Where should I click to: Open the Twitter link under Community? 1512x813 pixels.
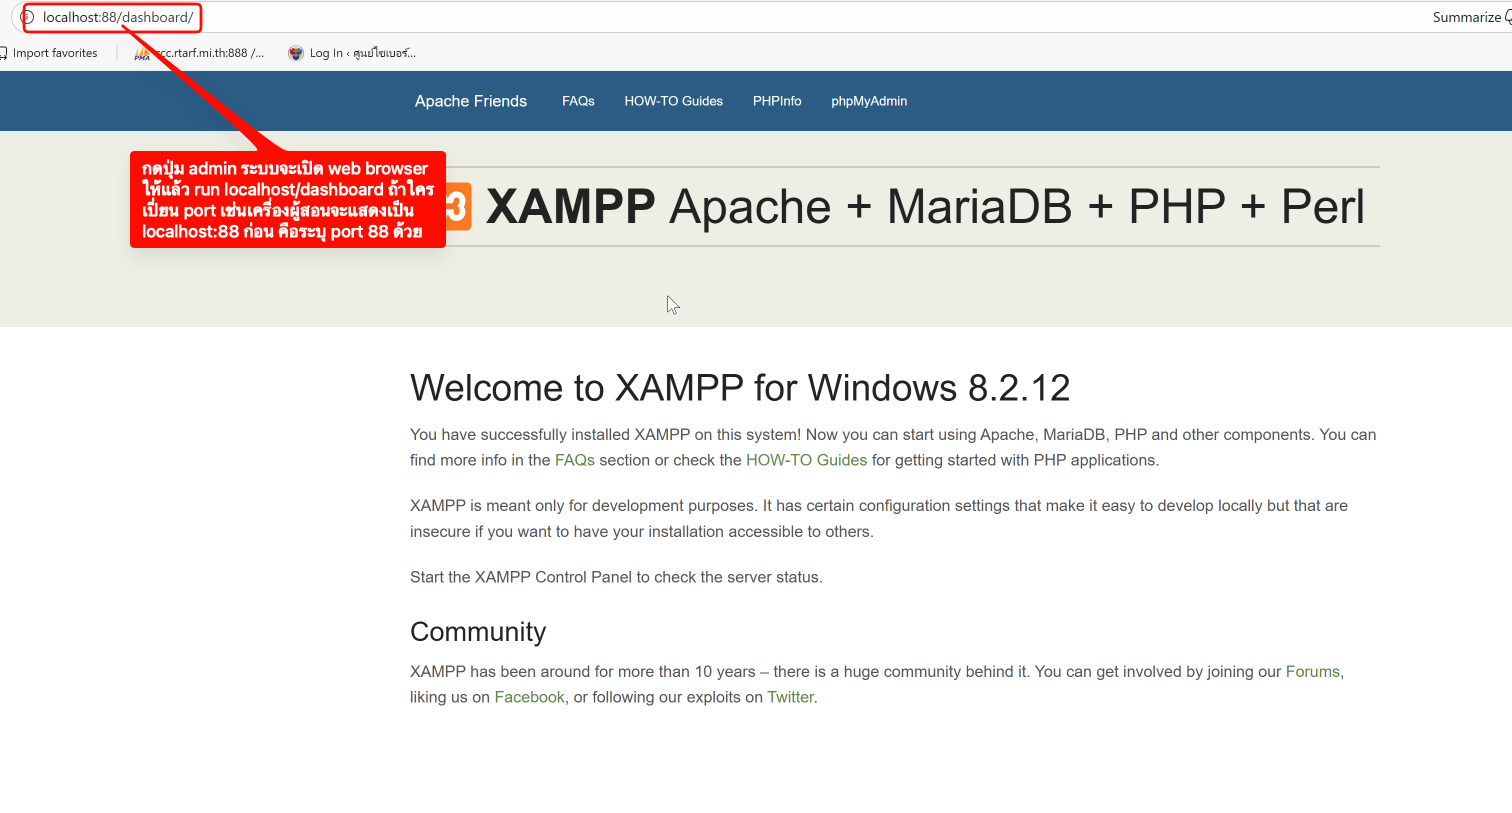(x=790, y=697)
